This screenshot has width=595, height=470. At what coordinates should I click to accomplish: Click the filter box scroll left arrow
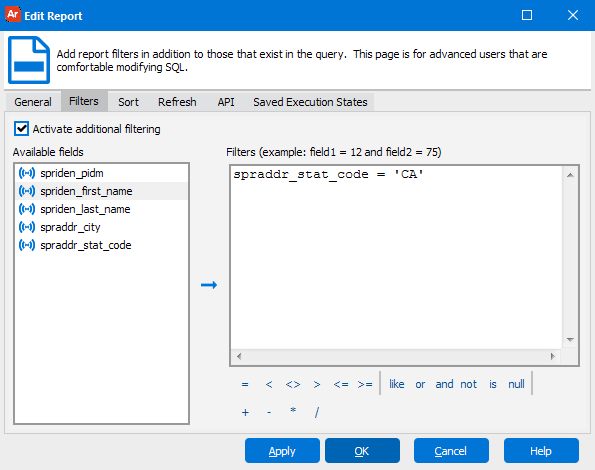click(x=239, y=356)
